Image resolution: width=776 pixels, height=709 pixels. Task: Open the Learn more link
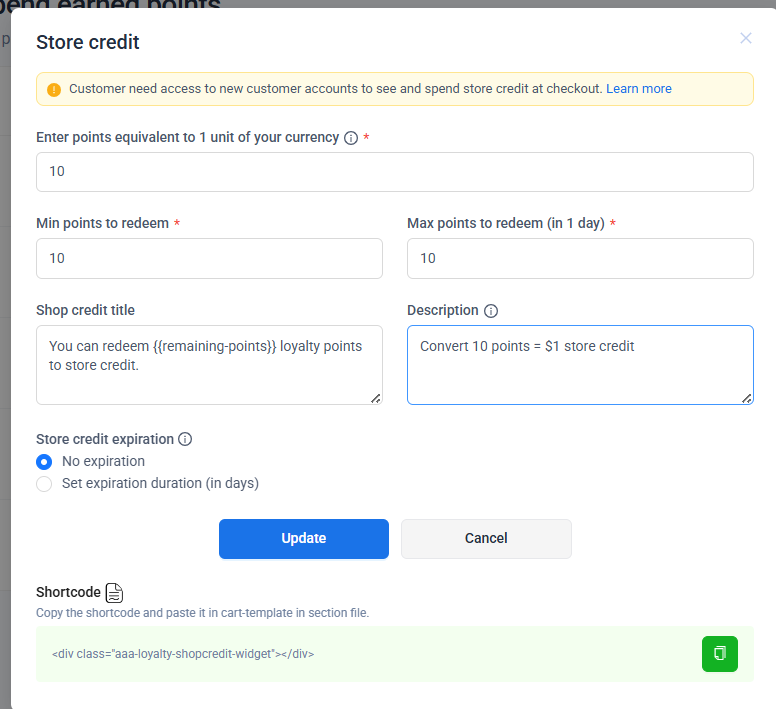(638, 89)
